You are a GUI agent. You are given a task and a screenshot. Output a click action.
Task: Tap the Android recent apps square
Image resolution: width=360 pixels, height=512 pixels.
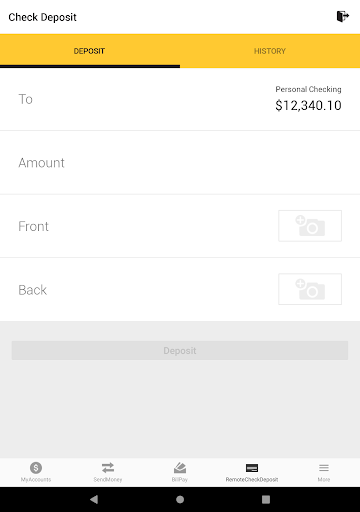pos(266,499)
